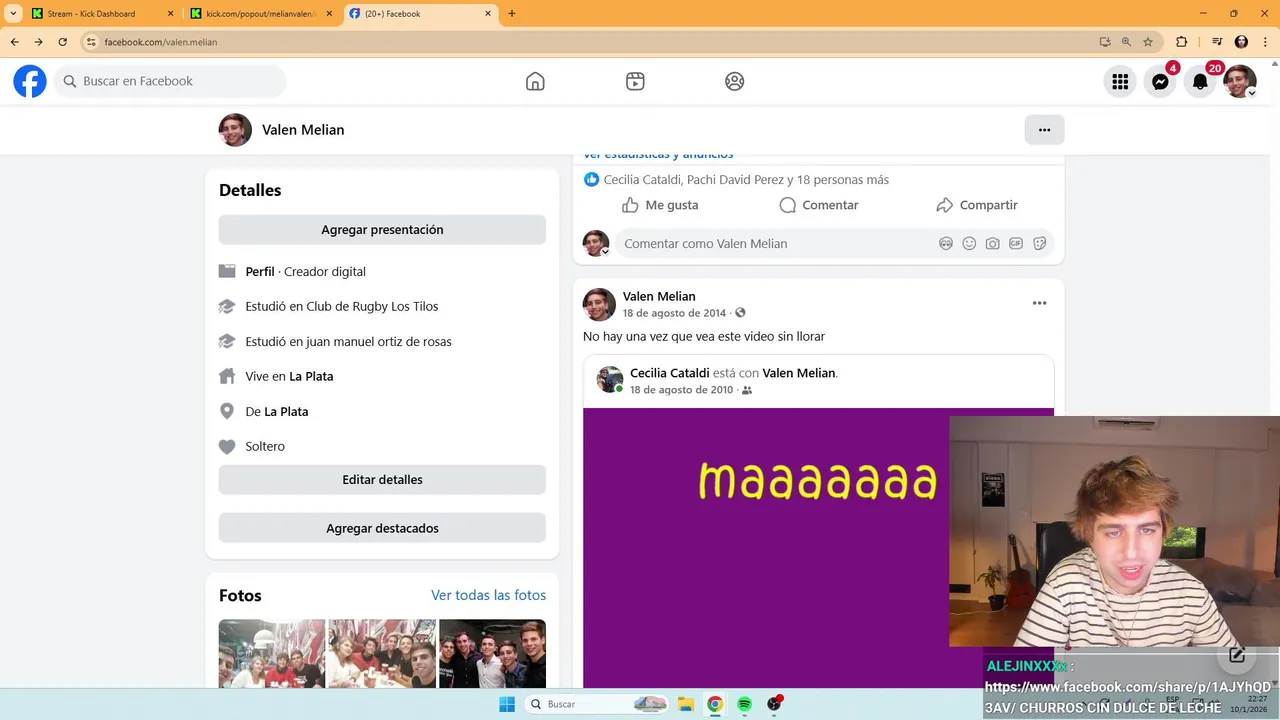Open a new browser tab
The height and width of the screenshot is (720, 1280).
512,14
